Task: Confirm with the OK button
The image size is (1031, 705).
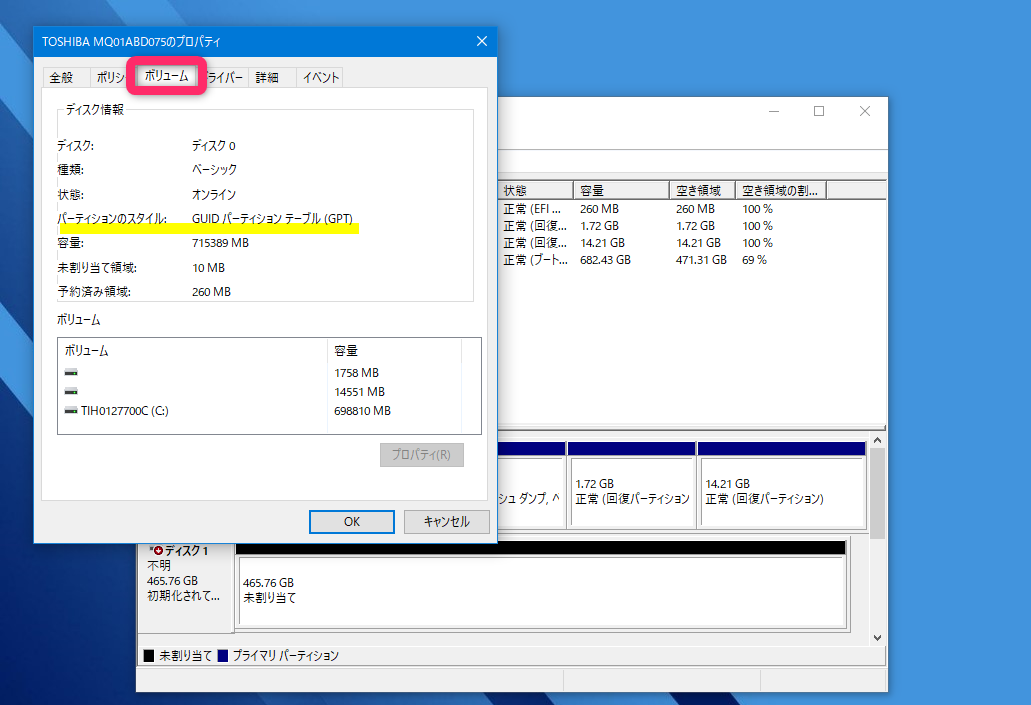Action: (352, 522)
